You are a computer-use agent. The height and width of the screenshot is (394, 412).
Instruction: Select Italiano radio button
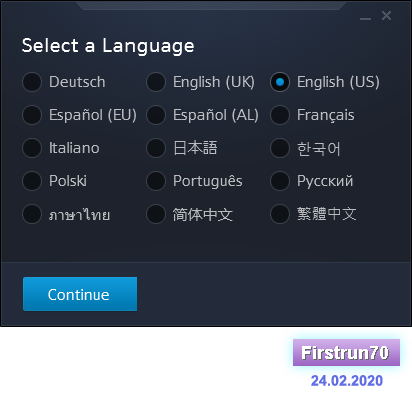point(32,148)
